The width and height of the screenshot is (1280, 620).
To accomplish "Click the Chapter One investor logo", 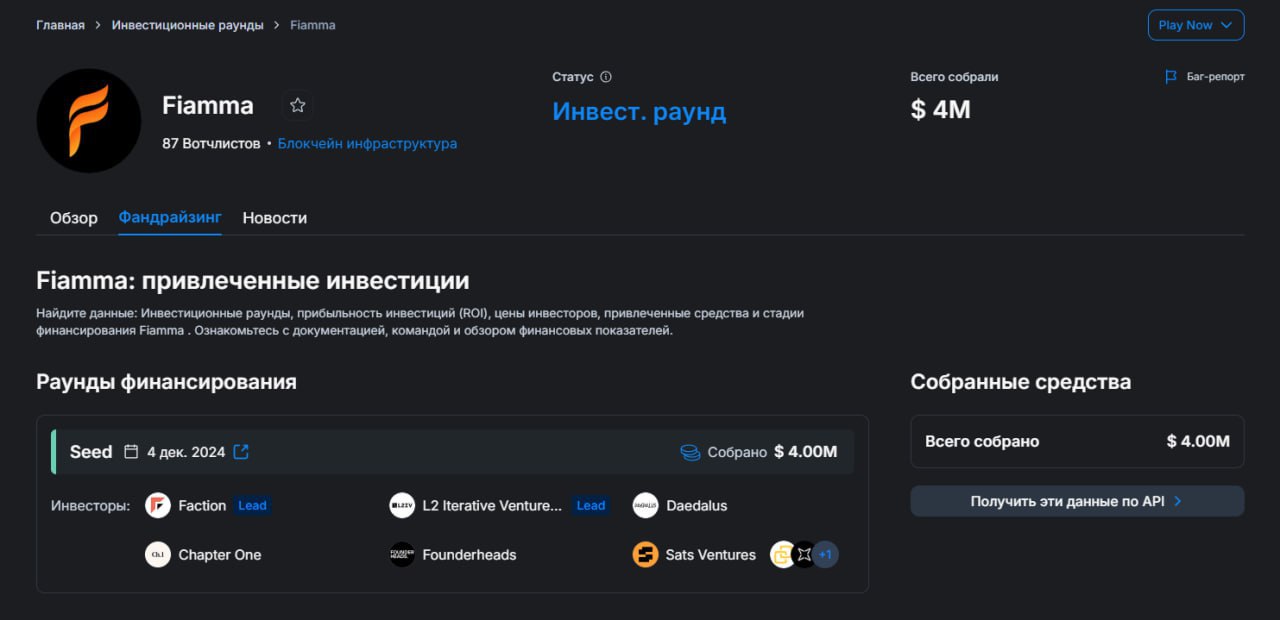I will pos(158,554).
